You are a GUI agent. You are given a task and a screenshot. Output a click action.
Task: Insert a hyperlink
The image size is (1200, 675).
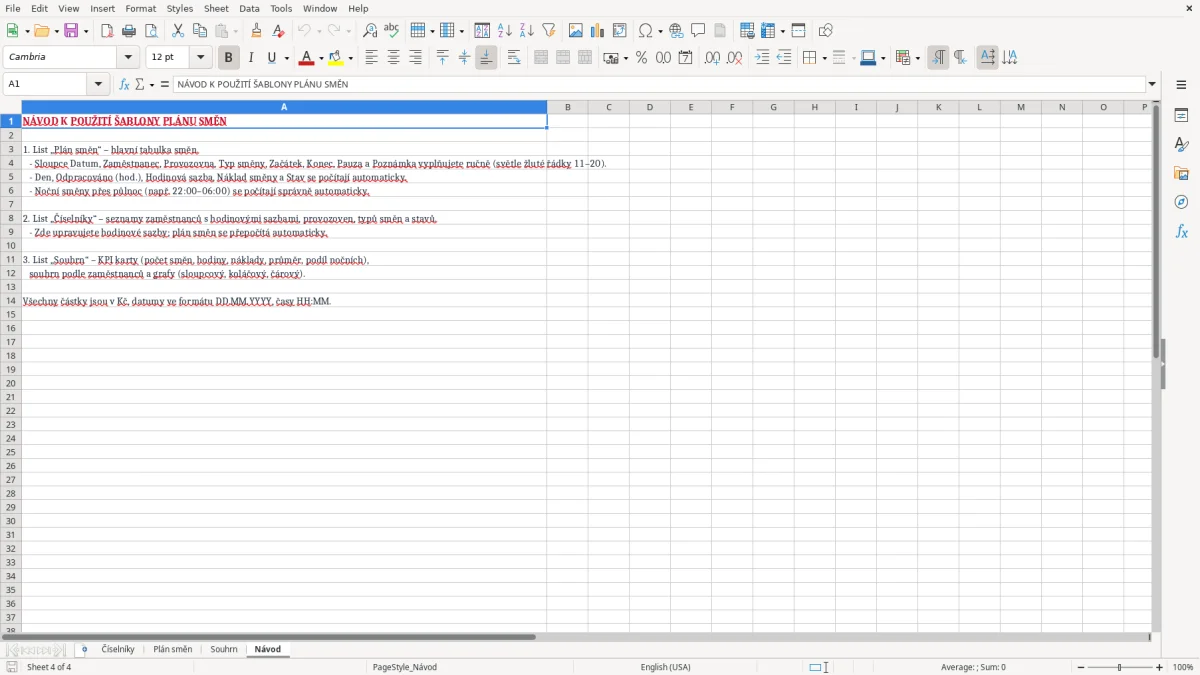(x=677, y=31)
